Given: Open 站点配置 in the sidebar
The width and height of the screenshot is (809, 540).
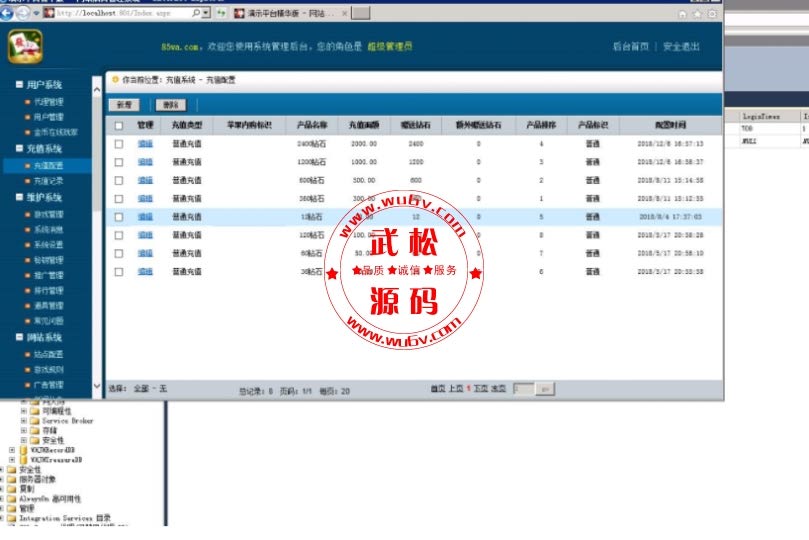Looking at the screenshot, I should 48,354.
